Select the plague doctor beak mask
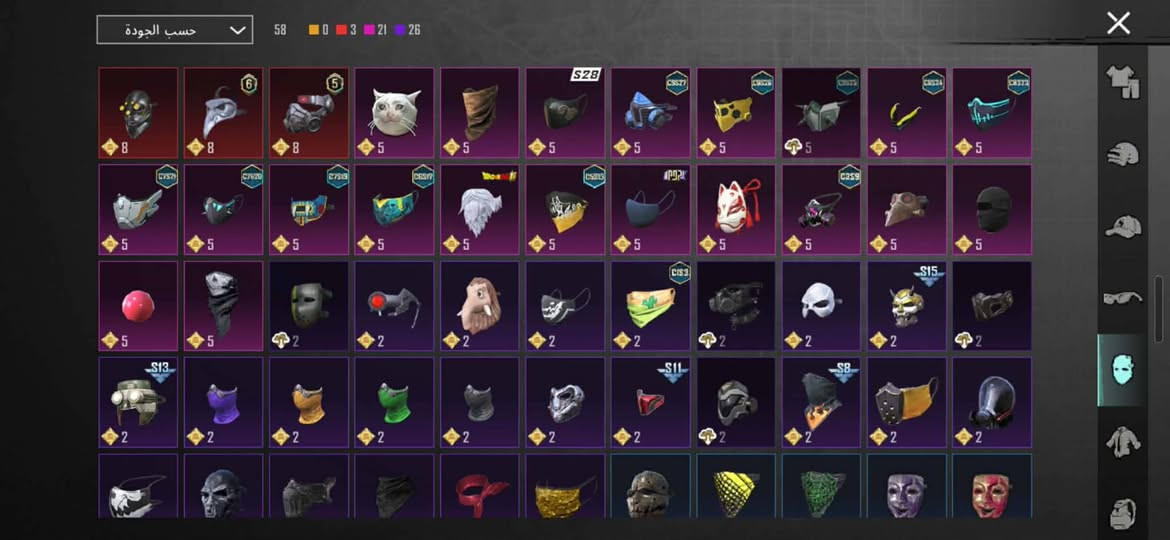The width and height of the screenshot is (1170, 540). coord(223,113)
